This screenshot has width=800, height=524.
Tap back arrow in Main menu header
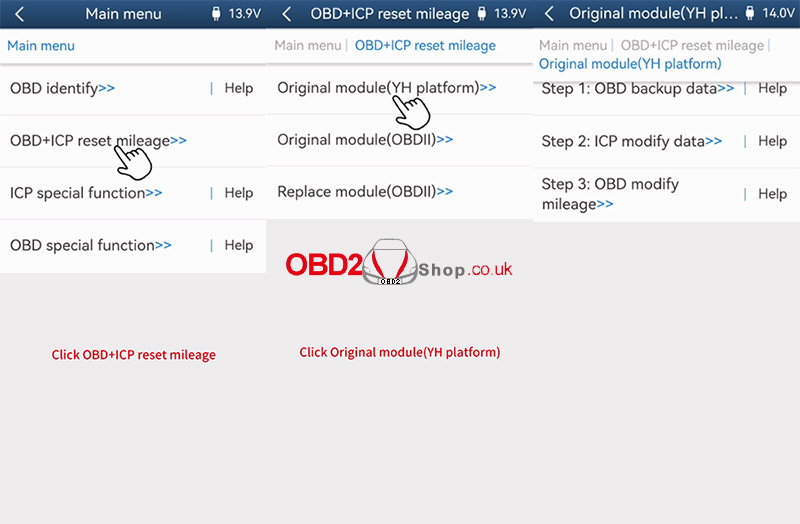[x=18, y=14]
